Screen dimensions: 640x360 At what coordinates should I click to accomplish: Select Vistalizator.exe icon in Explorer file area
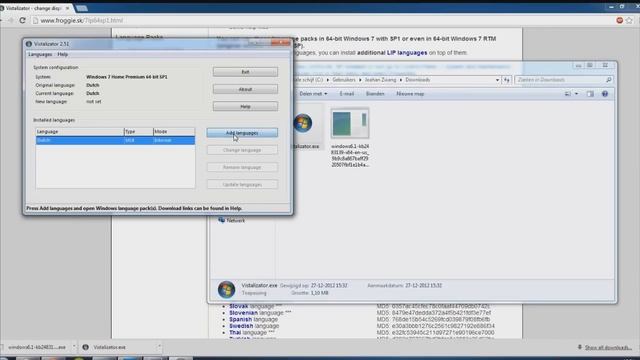tap(303, 123)
